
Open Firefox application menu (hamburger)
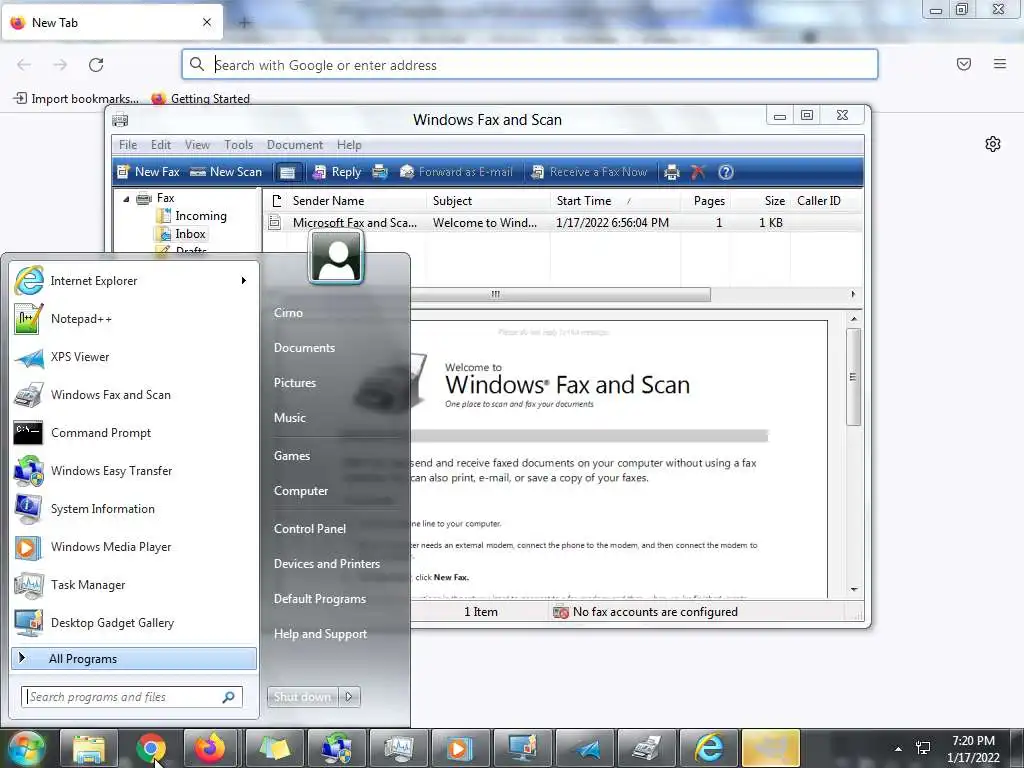click(1000, 64)
